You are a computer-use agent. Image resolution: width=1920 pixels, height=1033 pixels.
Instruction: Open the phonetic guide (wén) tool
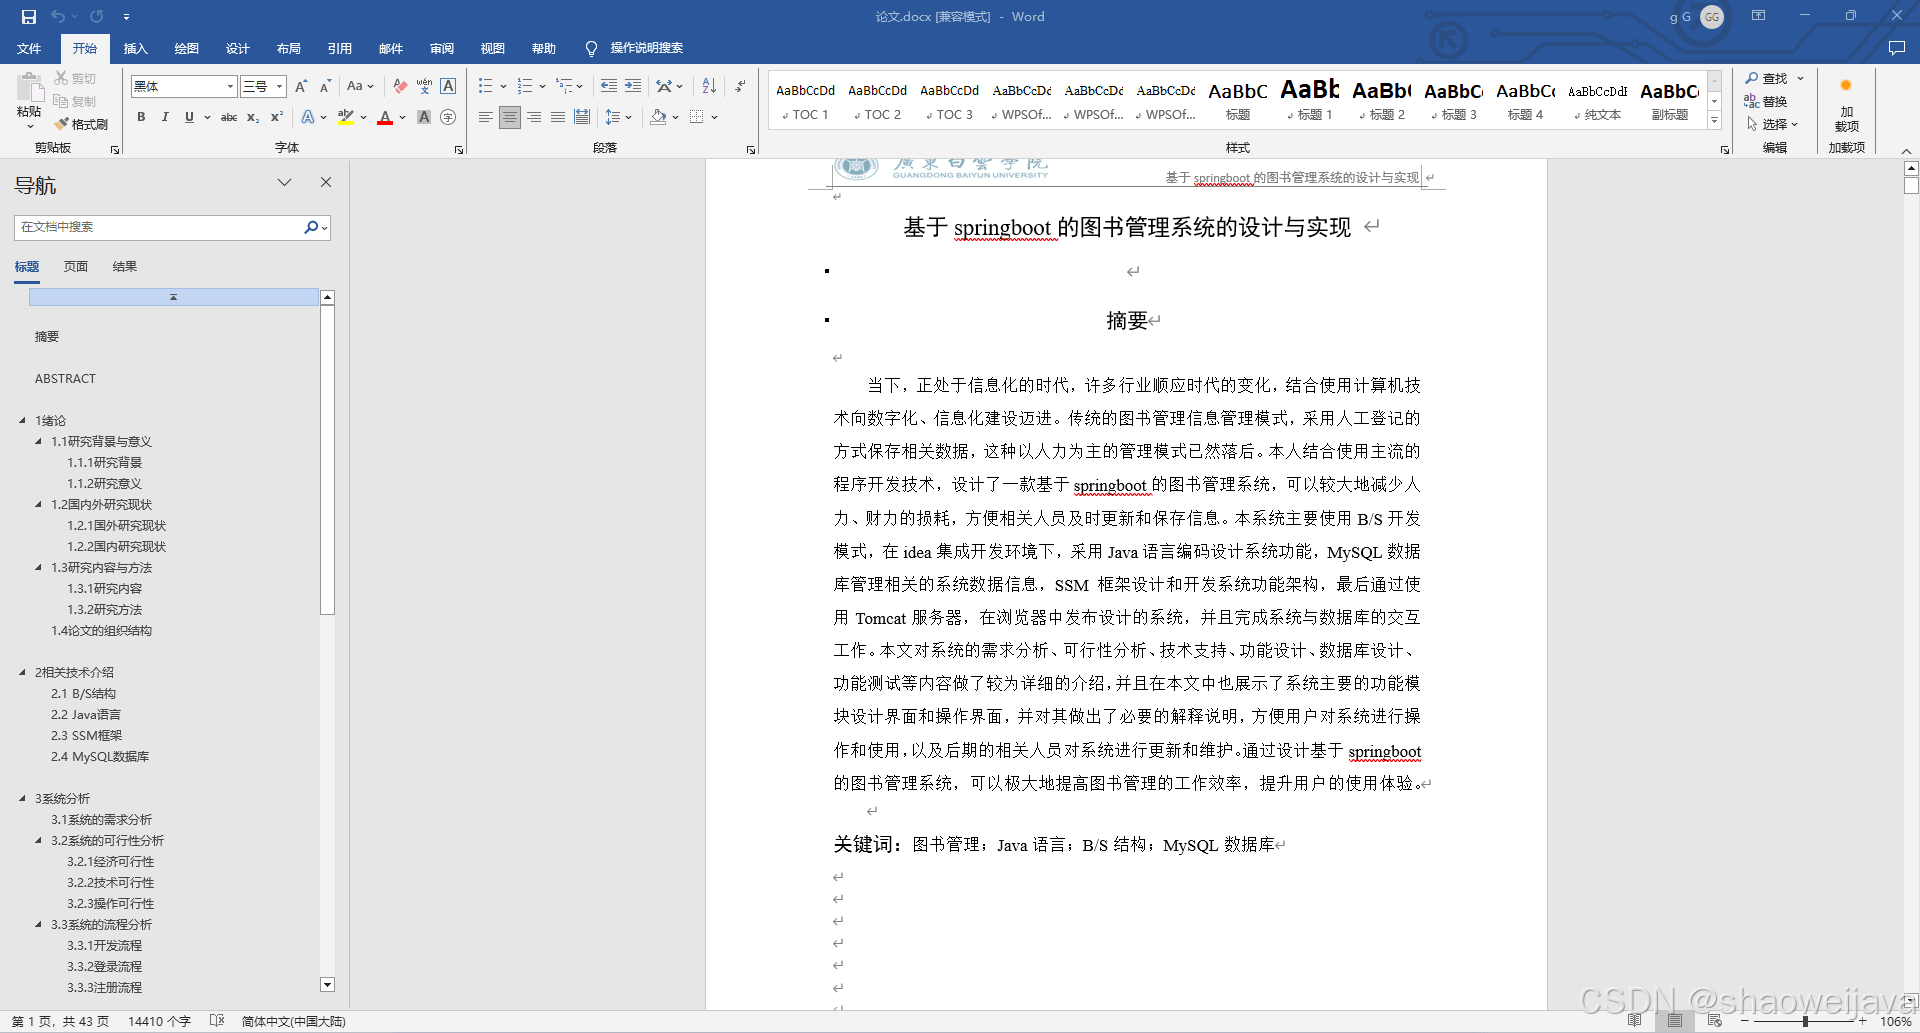pyautogui.click(x=424, y=86)
